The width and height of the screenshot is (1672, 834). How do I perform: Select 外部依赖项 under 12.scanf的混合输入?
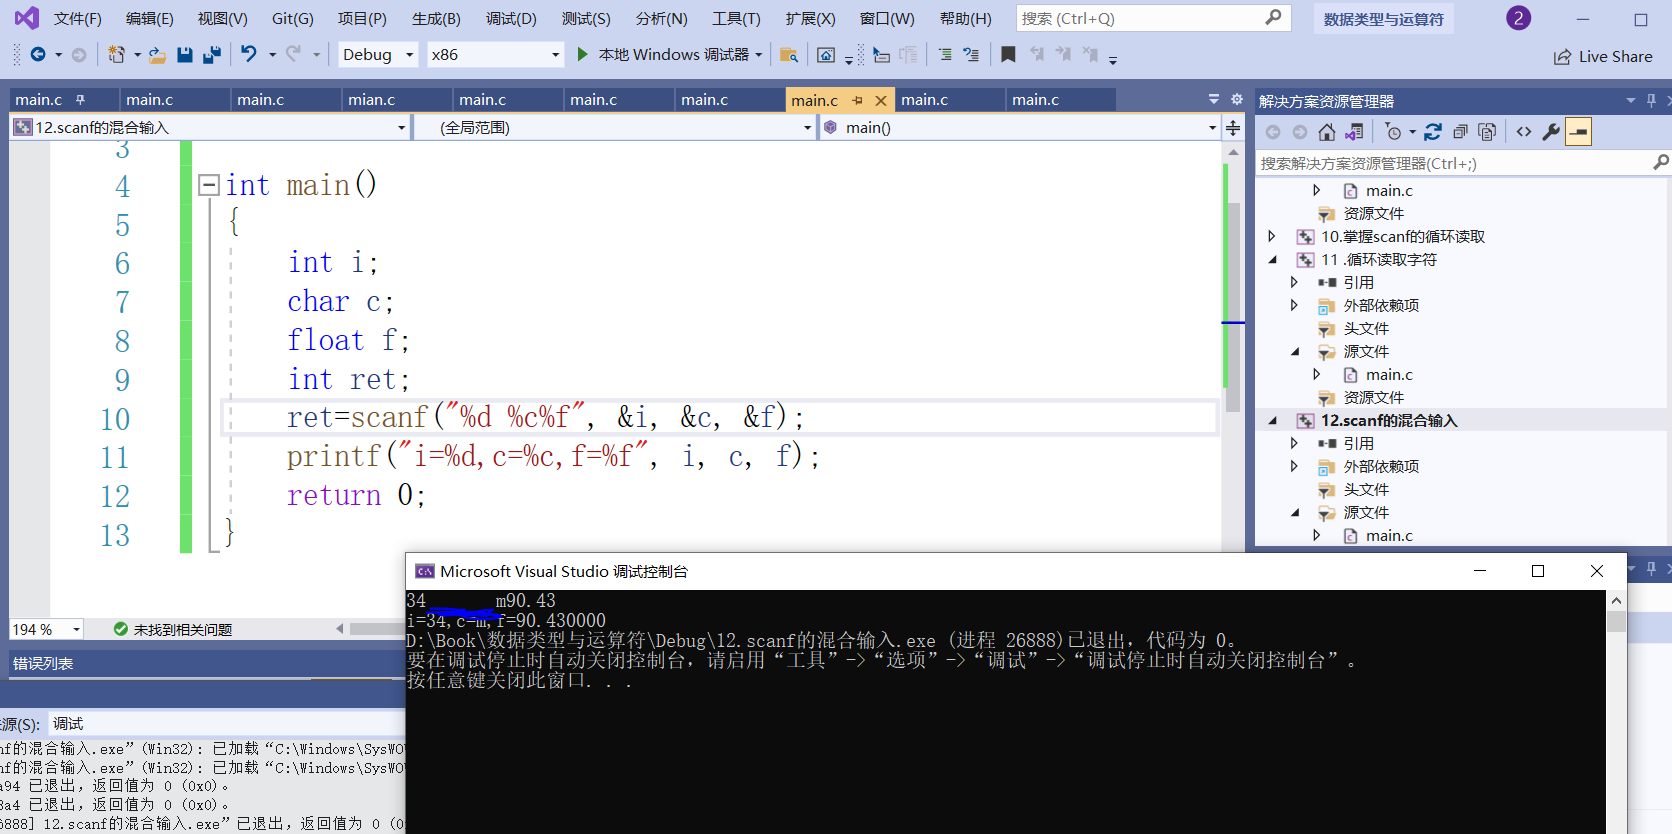coord(1381,467)
